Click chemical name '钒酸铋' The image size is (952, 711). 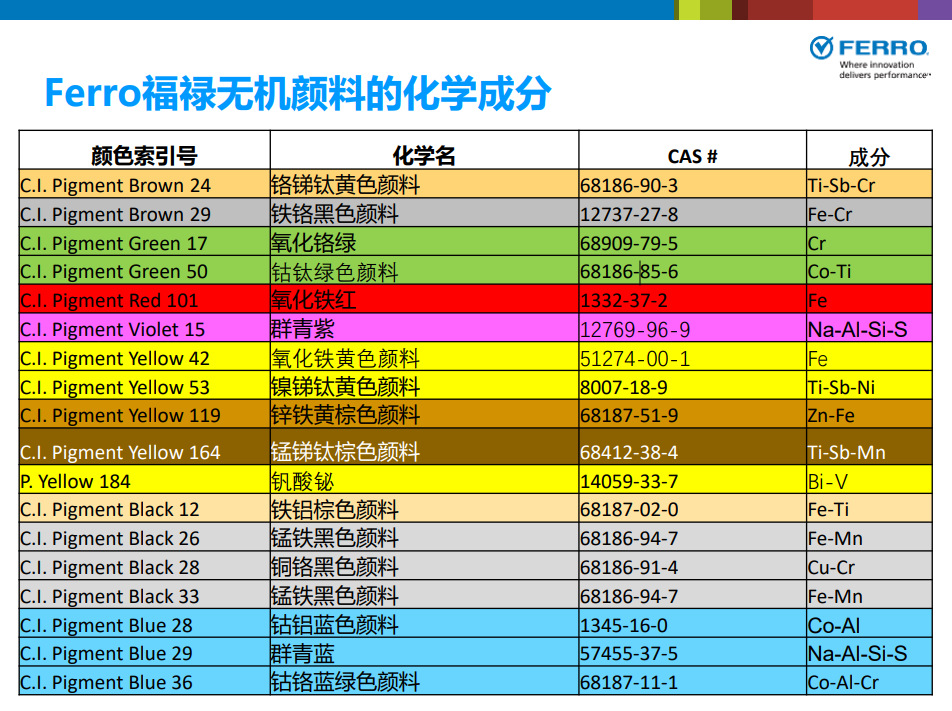tap(303, 481)
